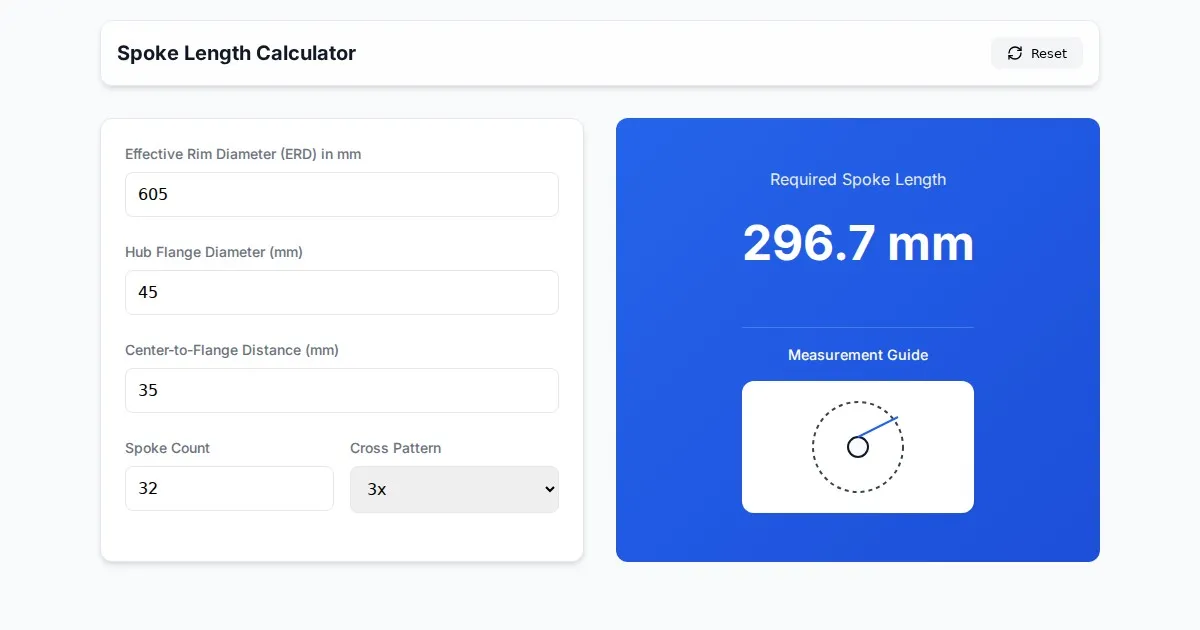Click the Cross Pattern label text

(x=395, y=448)
